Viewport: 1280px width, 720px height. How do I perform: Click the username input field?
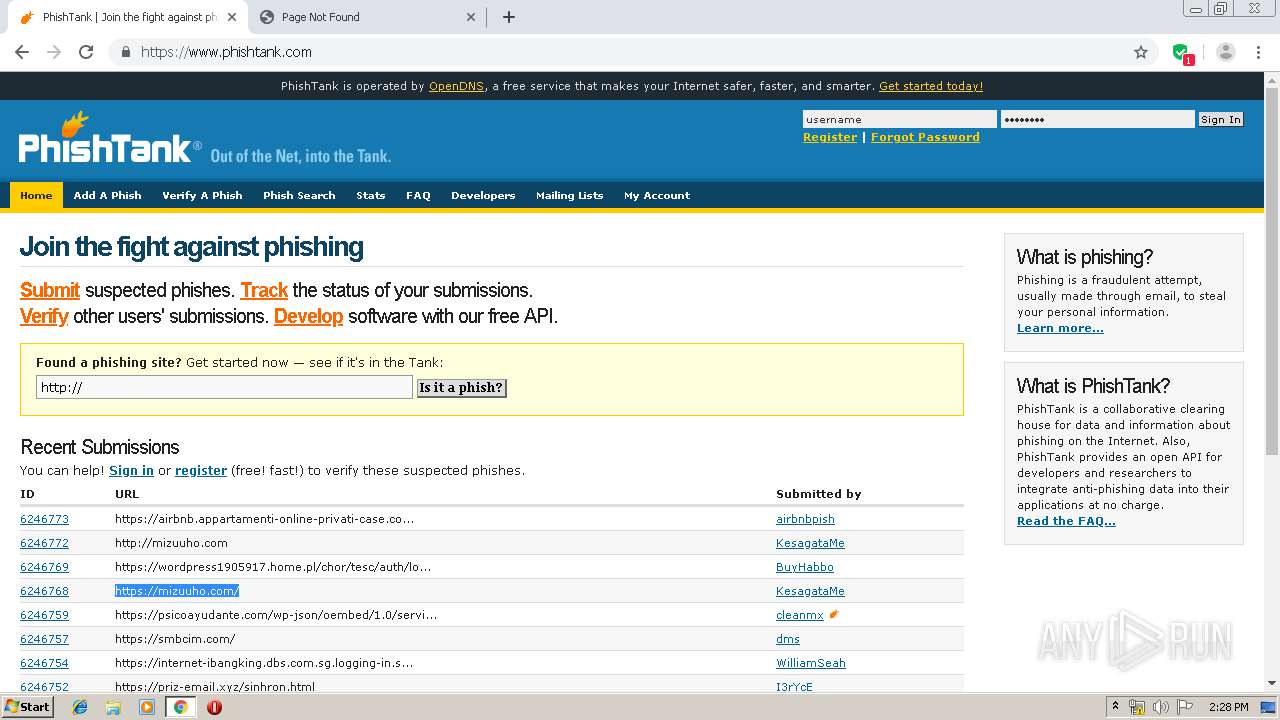click(x=899, y=119)
